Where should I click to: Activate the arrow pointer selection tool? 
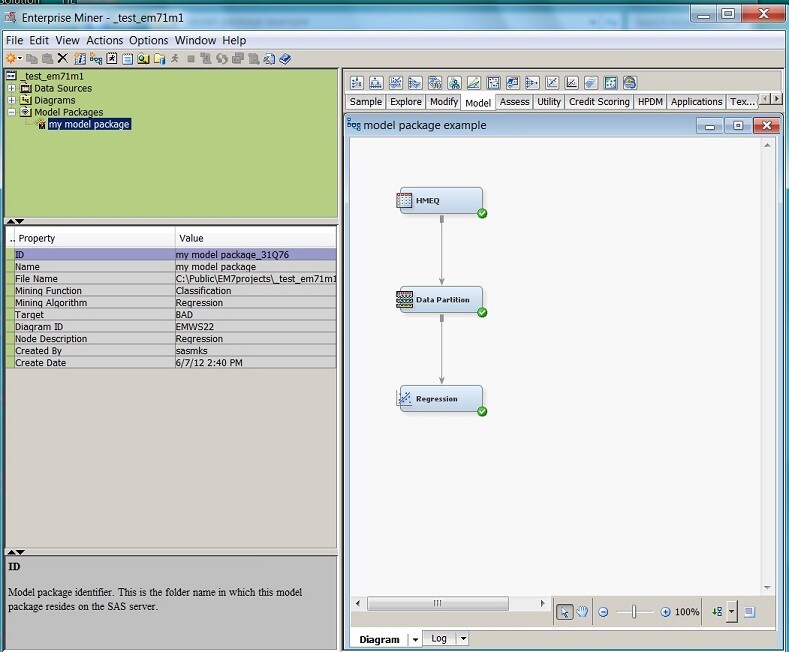pos(566,612)
